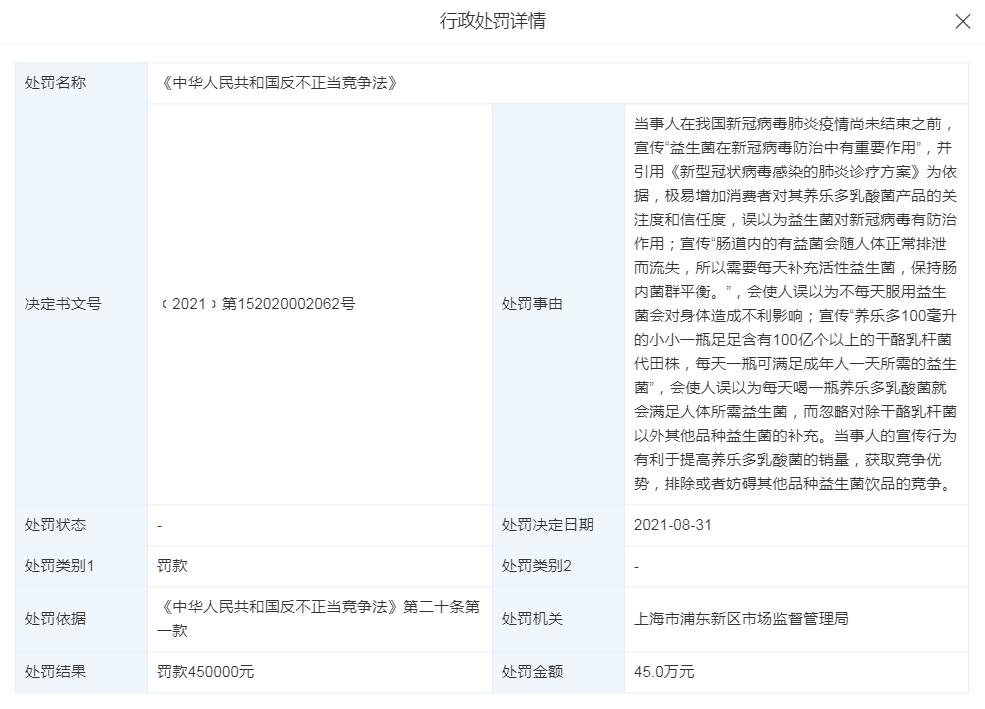The width and height of the screenshot is (985, 709).
Task: Click the 处罚决定日期 label
Action: pyautogui.click(x=547, y=525)
